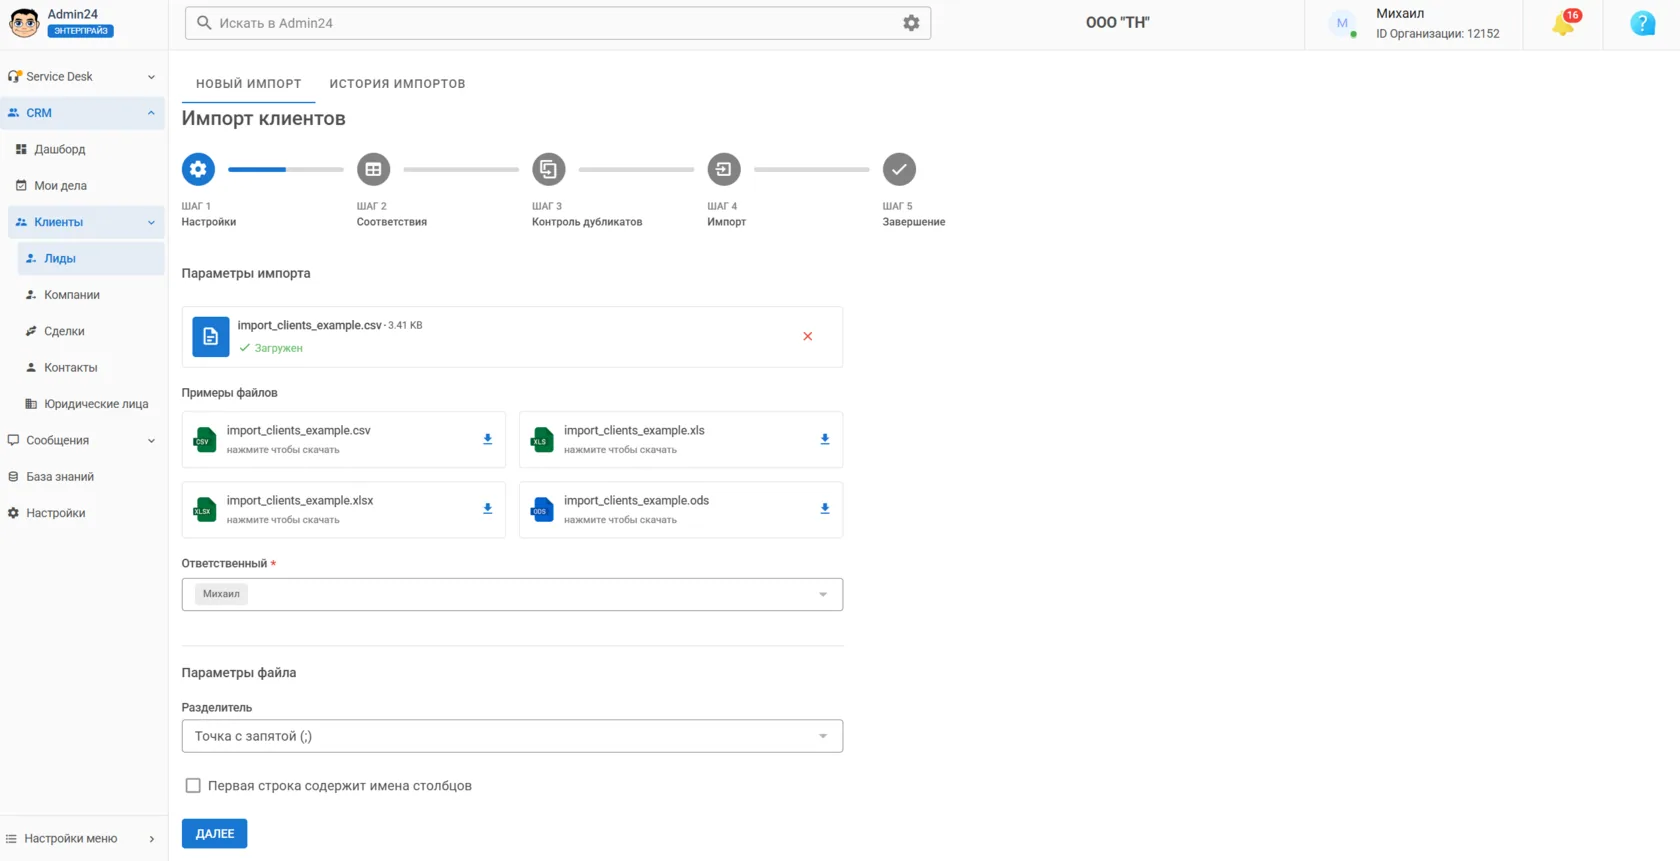Go to Сделки in the sidebar
Screen dimensions: 1680x861
(91, 331)
